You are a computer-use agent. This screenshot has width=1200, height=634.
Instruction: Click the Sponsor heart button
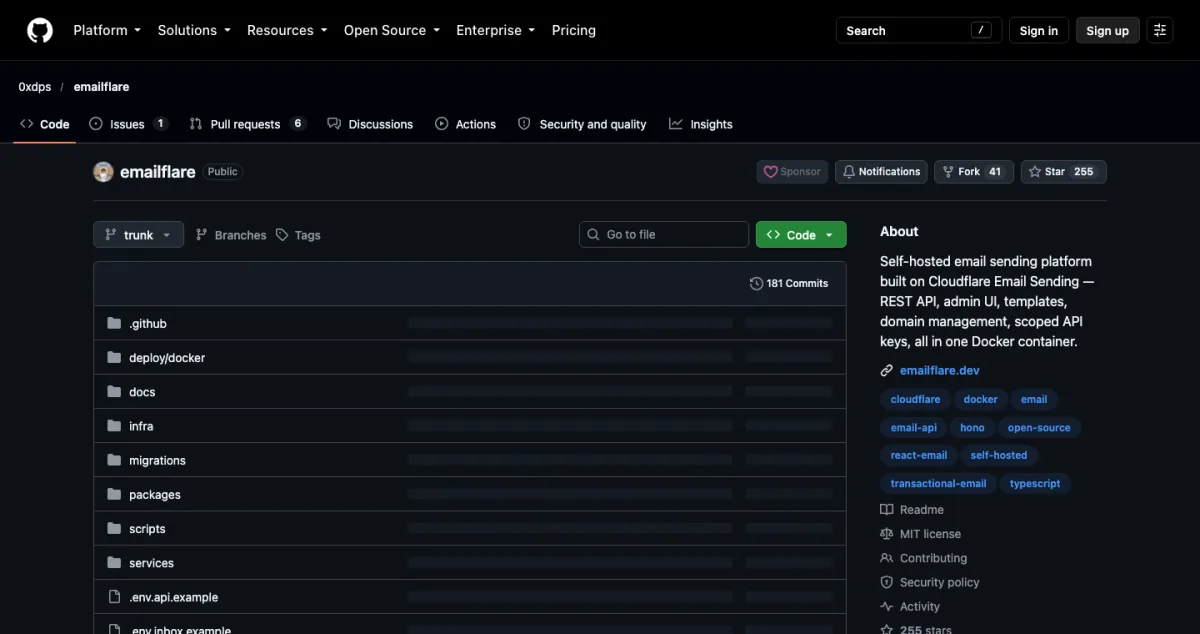pyautogui.click(x=792, y=172)
